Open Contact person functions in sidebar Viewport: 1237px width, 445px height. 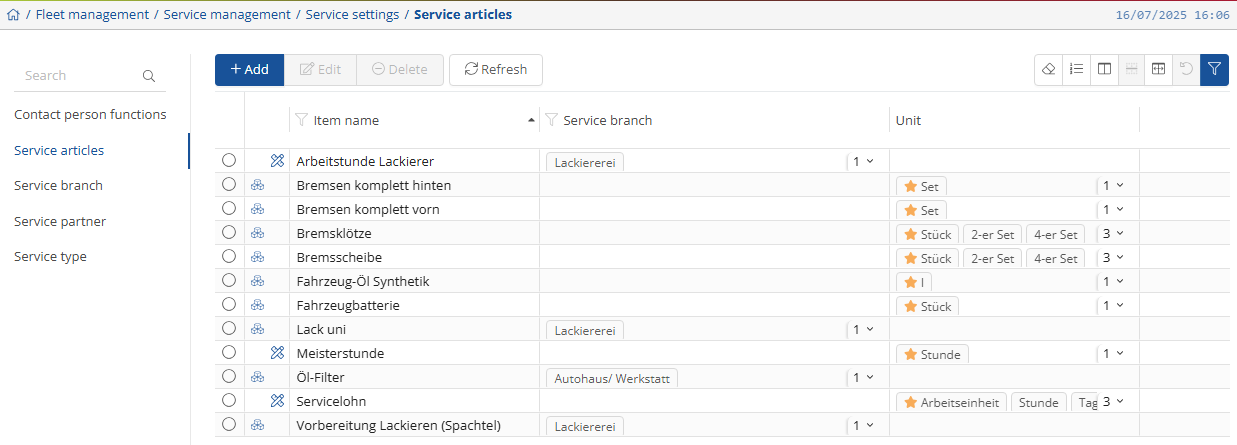[90, 115]
